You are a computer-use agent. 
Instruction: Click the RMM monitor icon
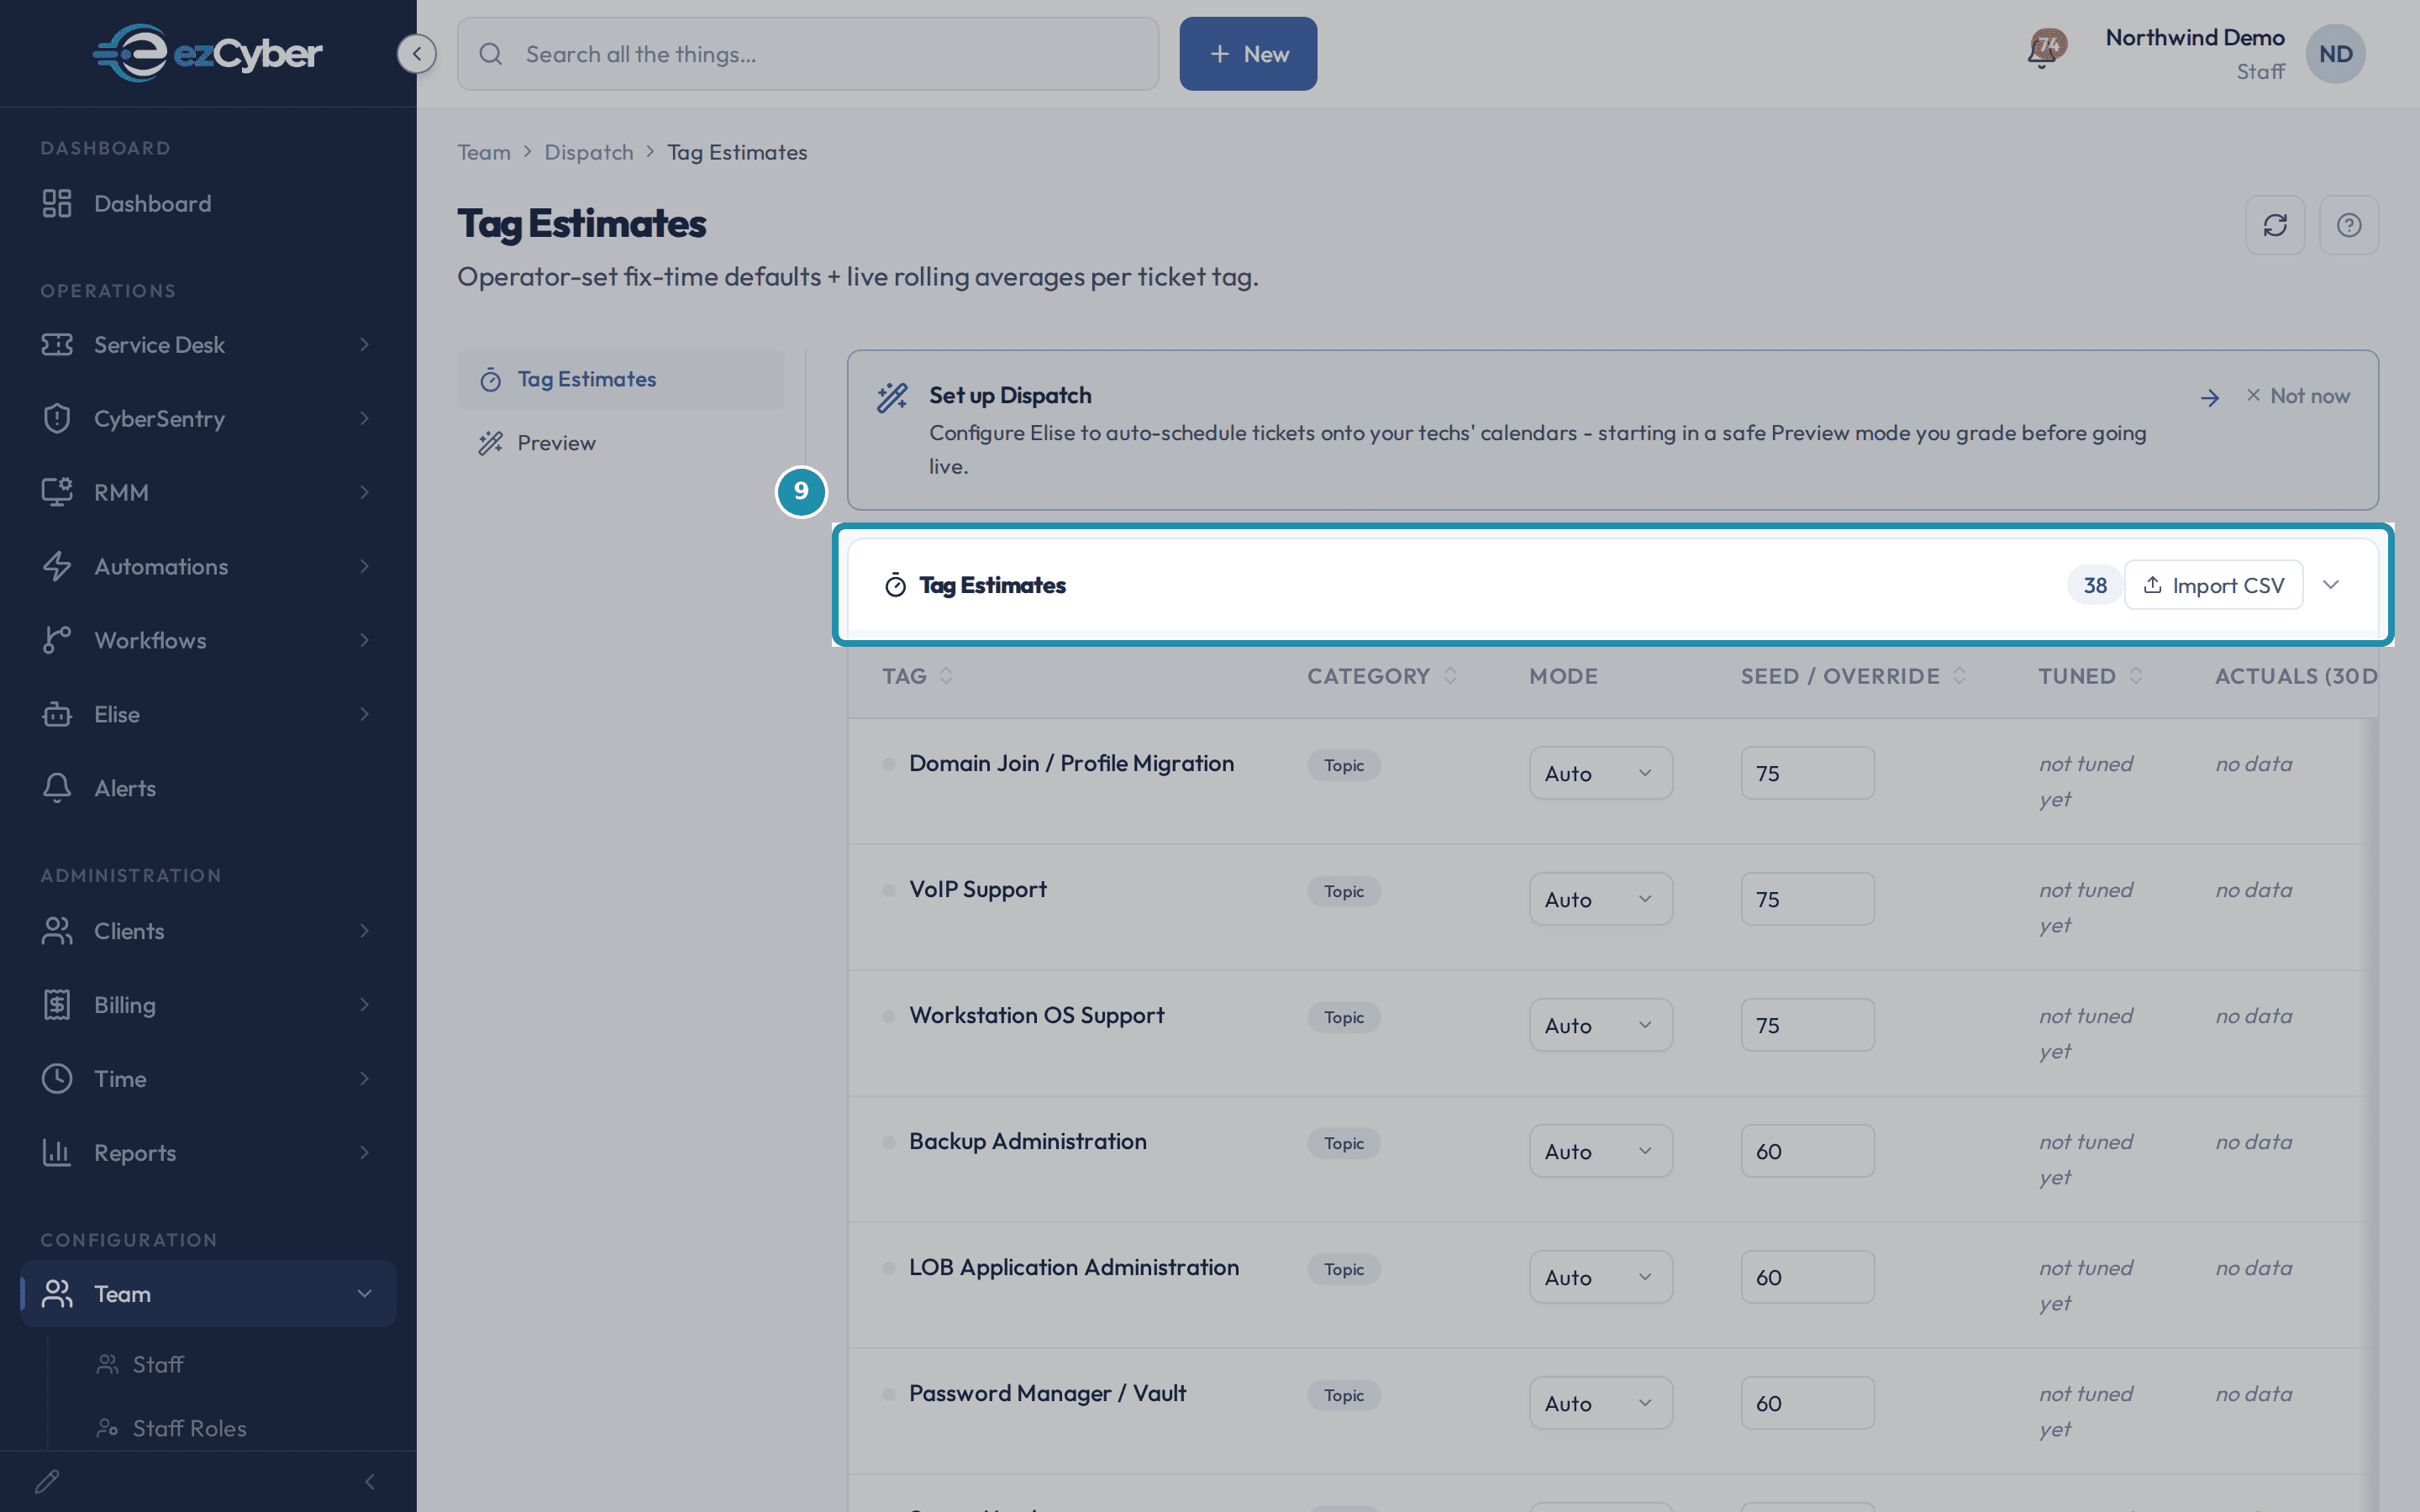[57, 492]
